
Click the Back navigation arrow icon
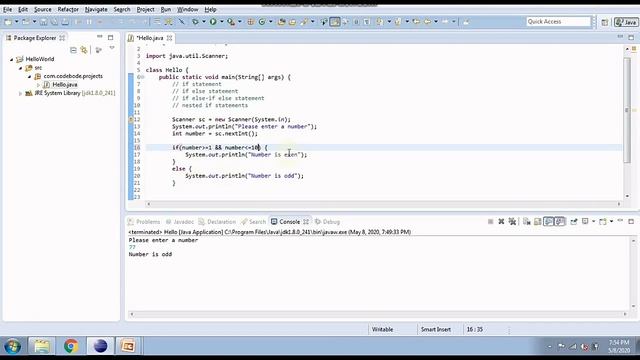427,22
